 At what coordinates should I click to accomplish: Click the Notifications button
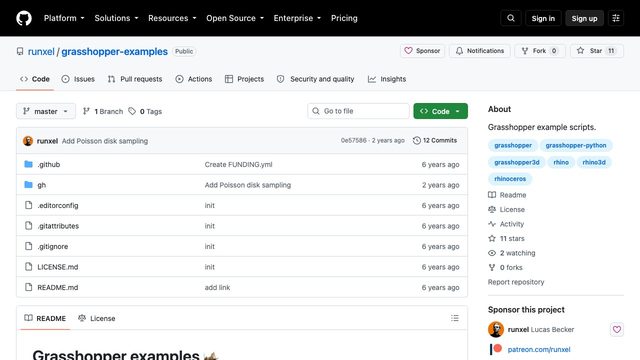tap(480, 51)
